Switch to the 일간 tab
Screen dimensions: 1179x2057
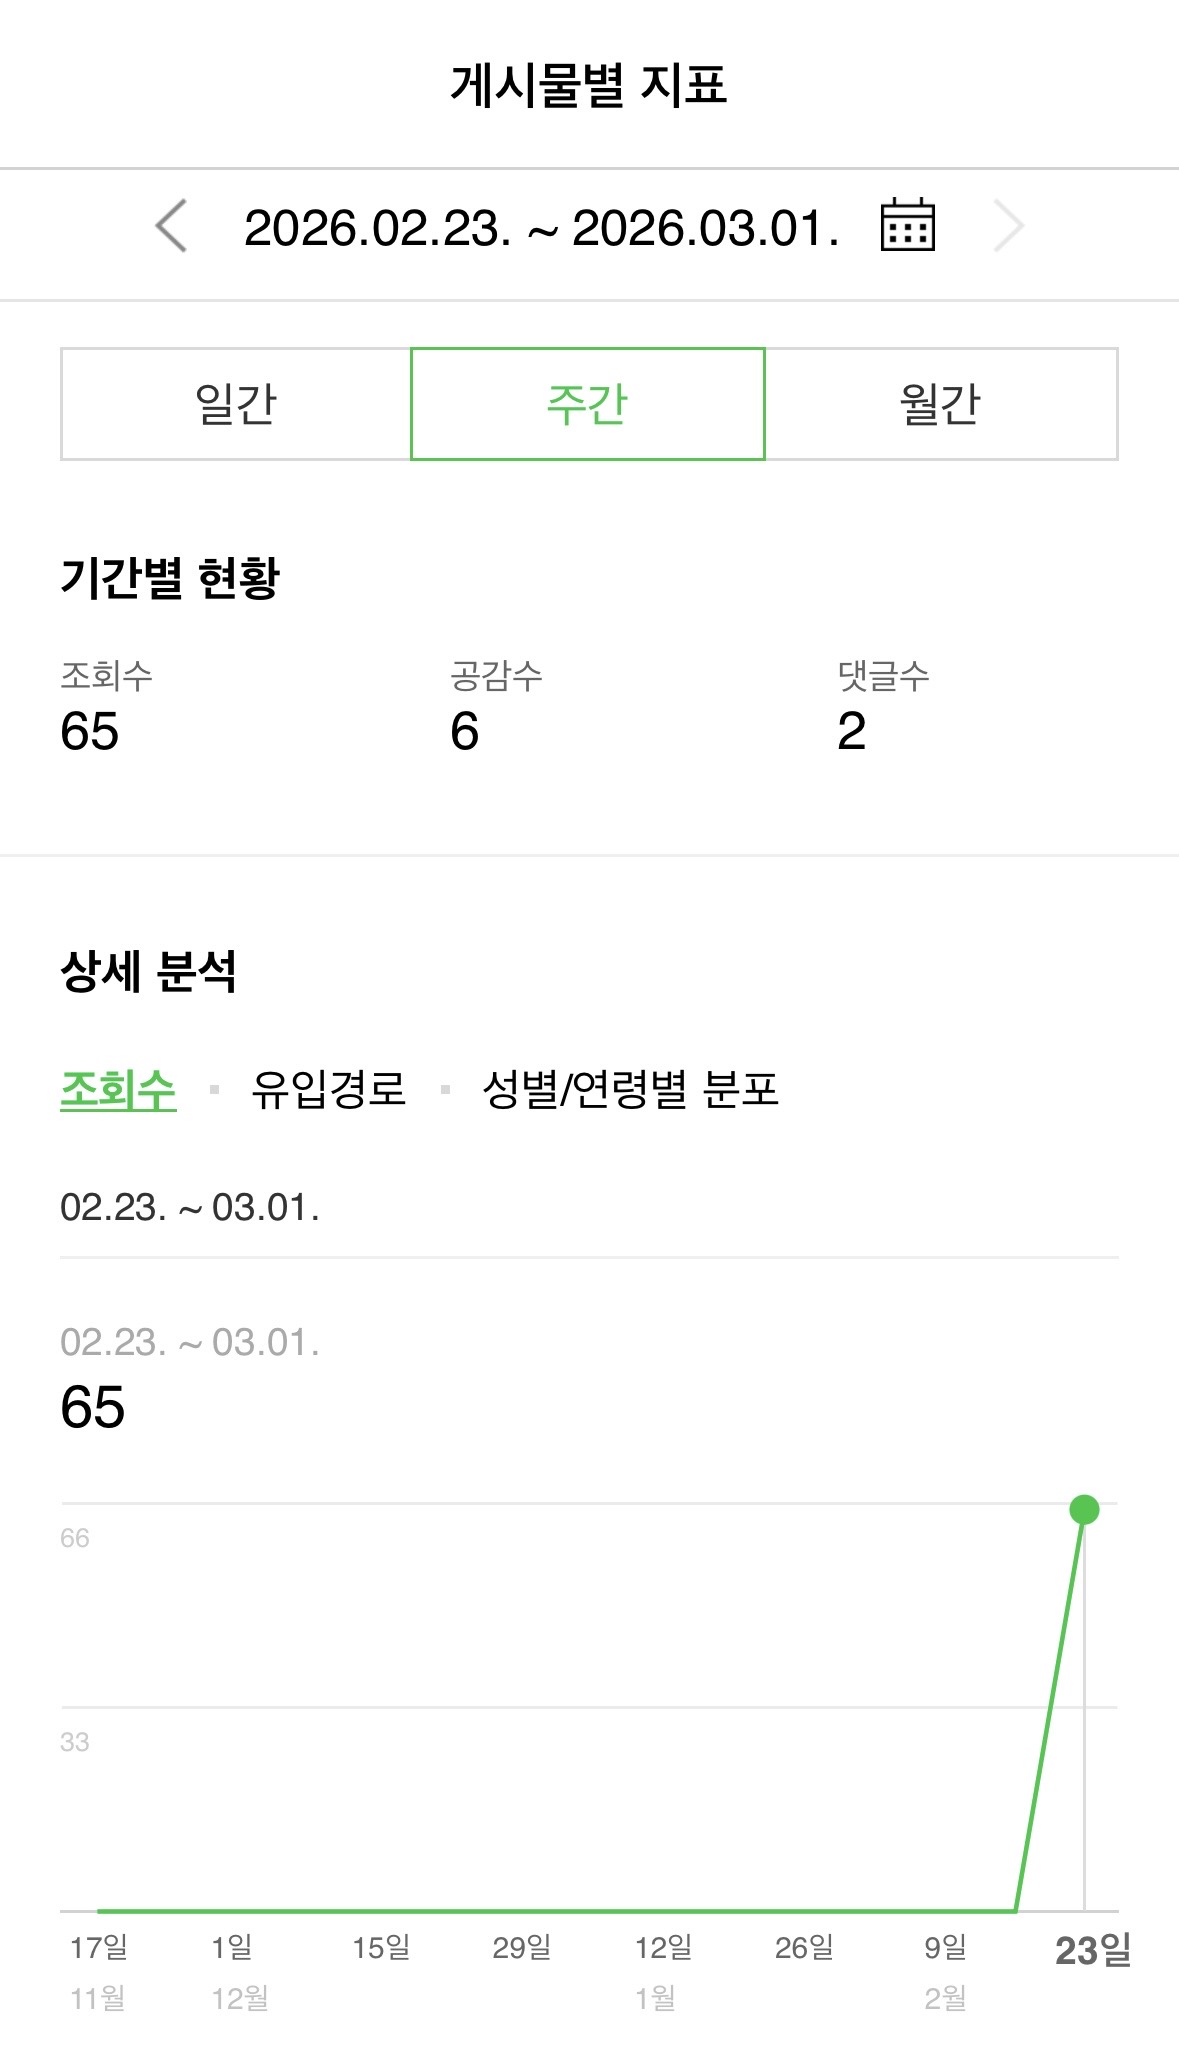click(236, 404)
